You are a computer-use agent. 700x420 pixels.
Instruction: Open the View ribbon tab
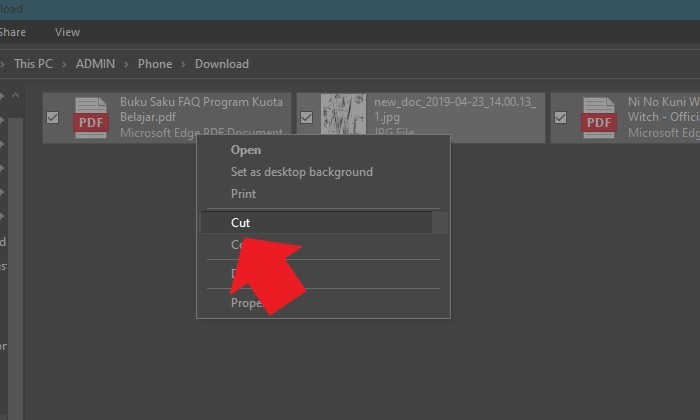tap(67, 32)
